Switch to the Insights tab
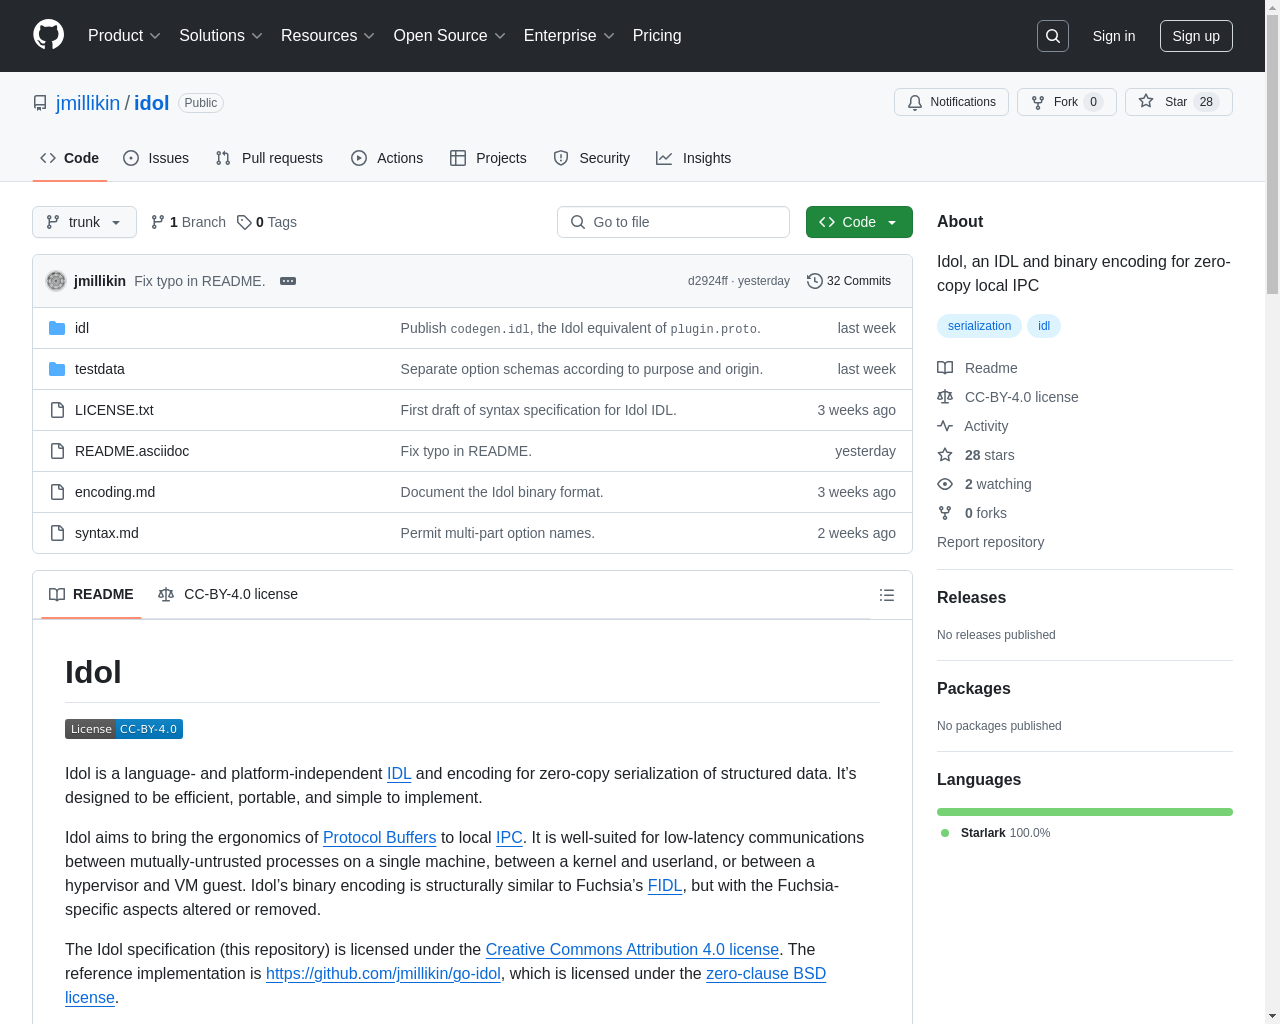The image size is (1280, 1024). tap(694, 158)
